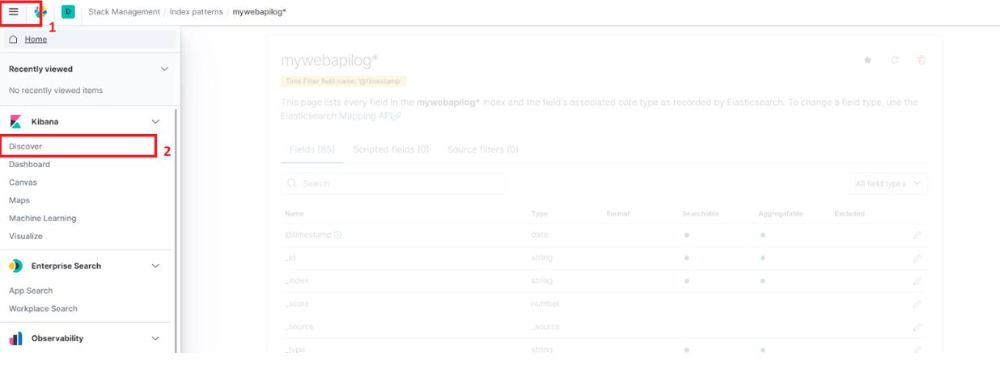The width and height of the screenshot is (1000, 390).
Task: Sort by the Type column header
Action: coord(540,213)
